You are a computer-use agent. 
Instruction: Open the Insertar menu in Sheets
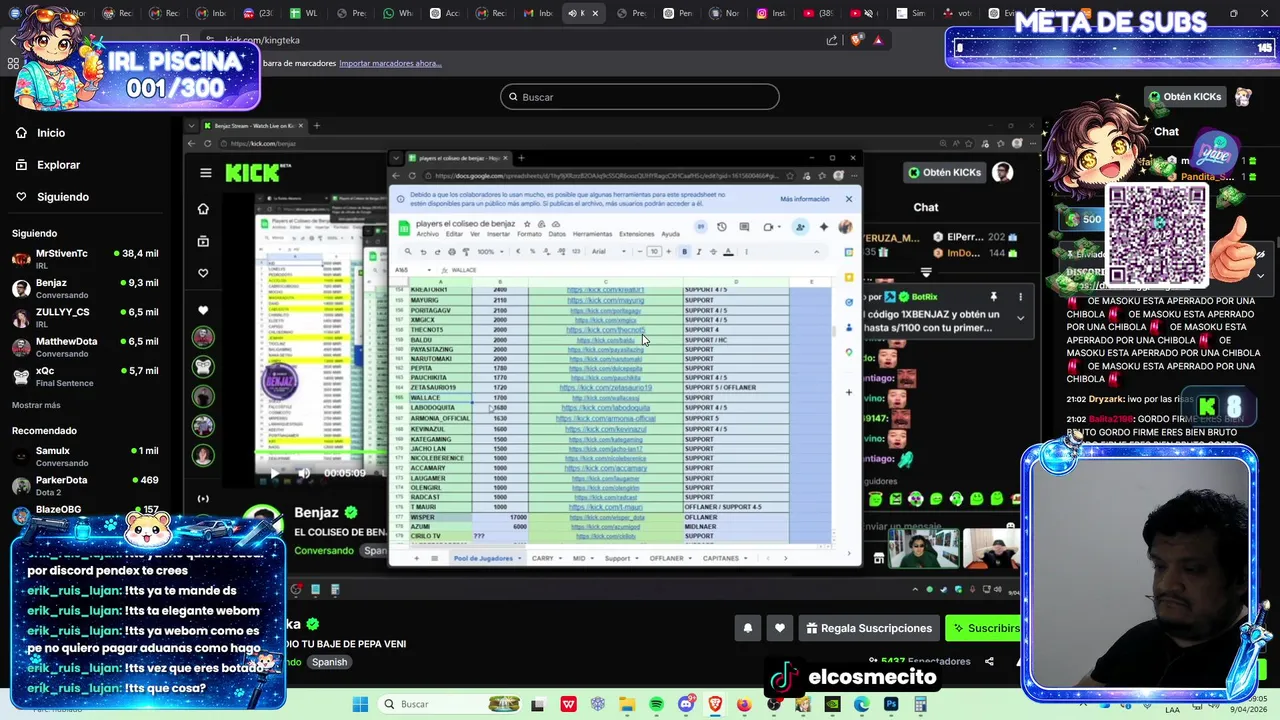tap(498, 234)
